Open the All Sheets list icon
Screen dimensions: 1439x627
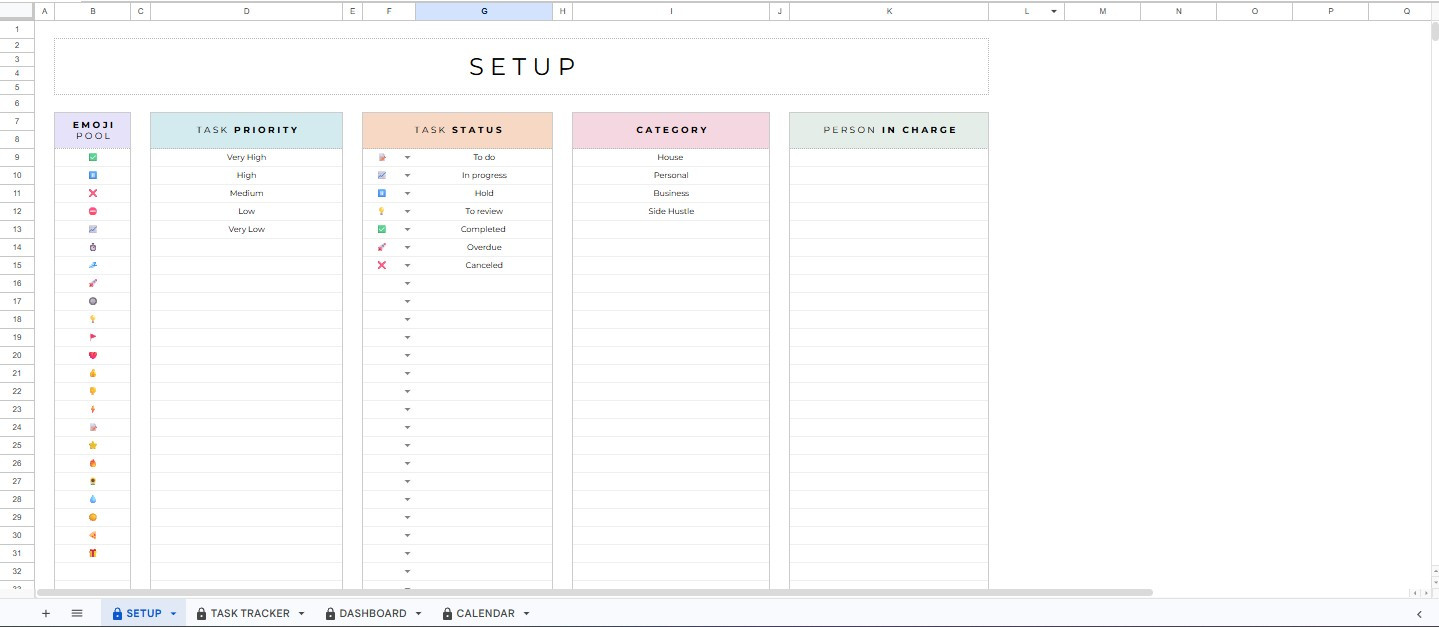77,613
